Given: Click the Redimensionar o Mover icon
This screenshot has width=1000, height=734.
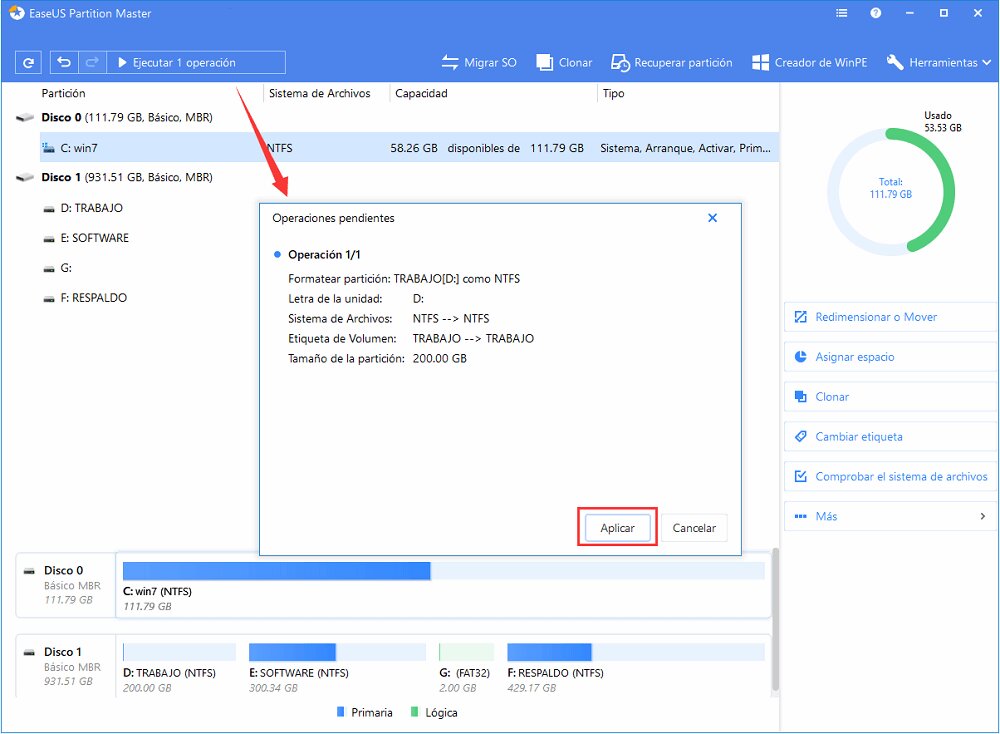Looking at the screenshot, I should coord(800,317).
